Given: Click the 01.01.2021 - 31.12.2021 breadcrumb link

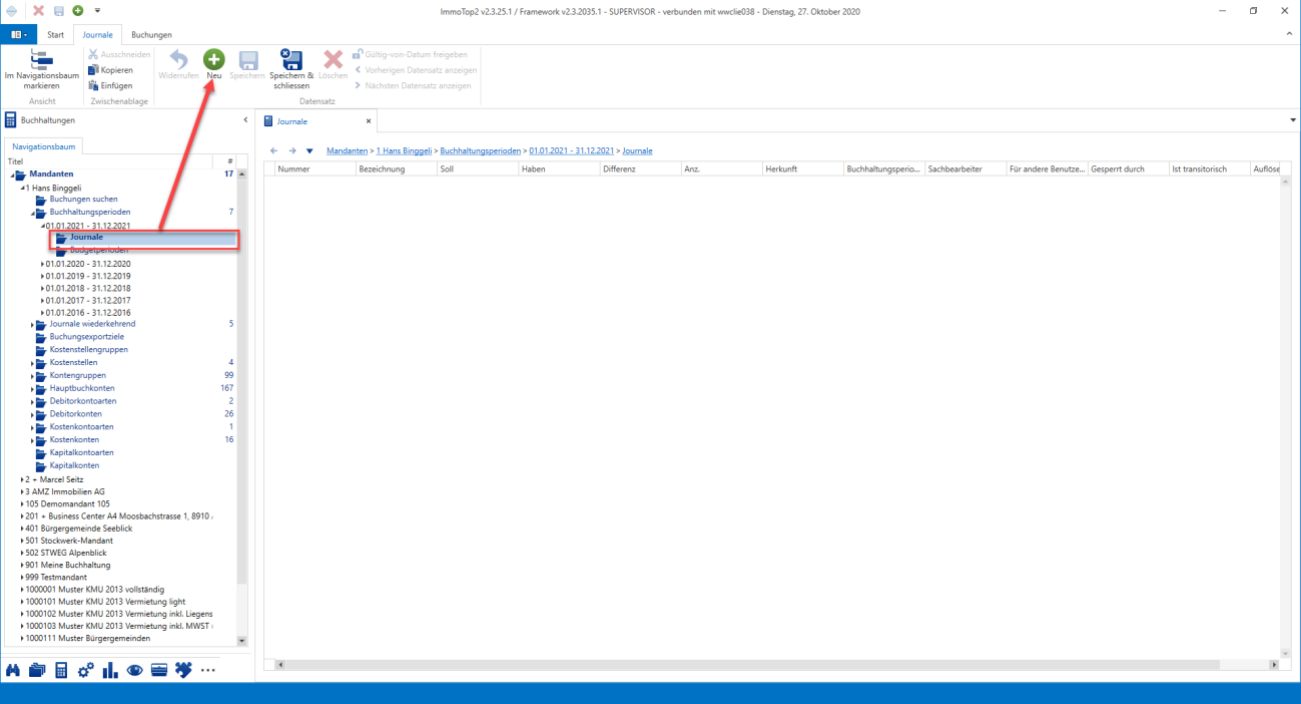Looking at the screenshot, I should click(x=571, y=151).
